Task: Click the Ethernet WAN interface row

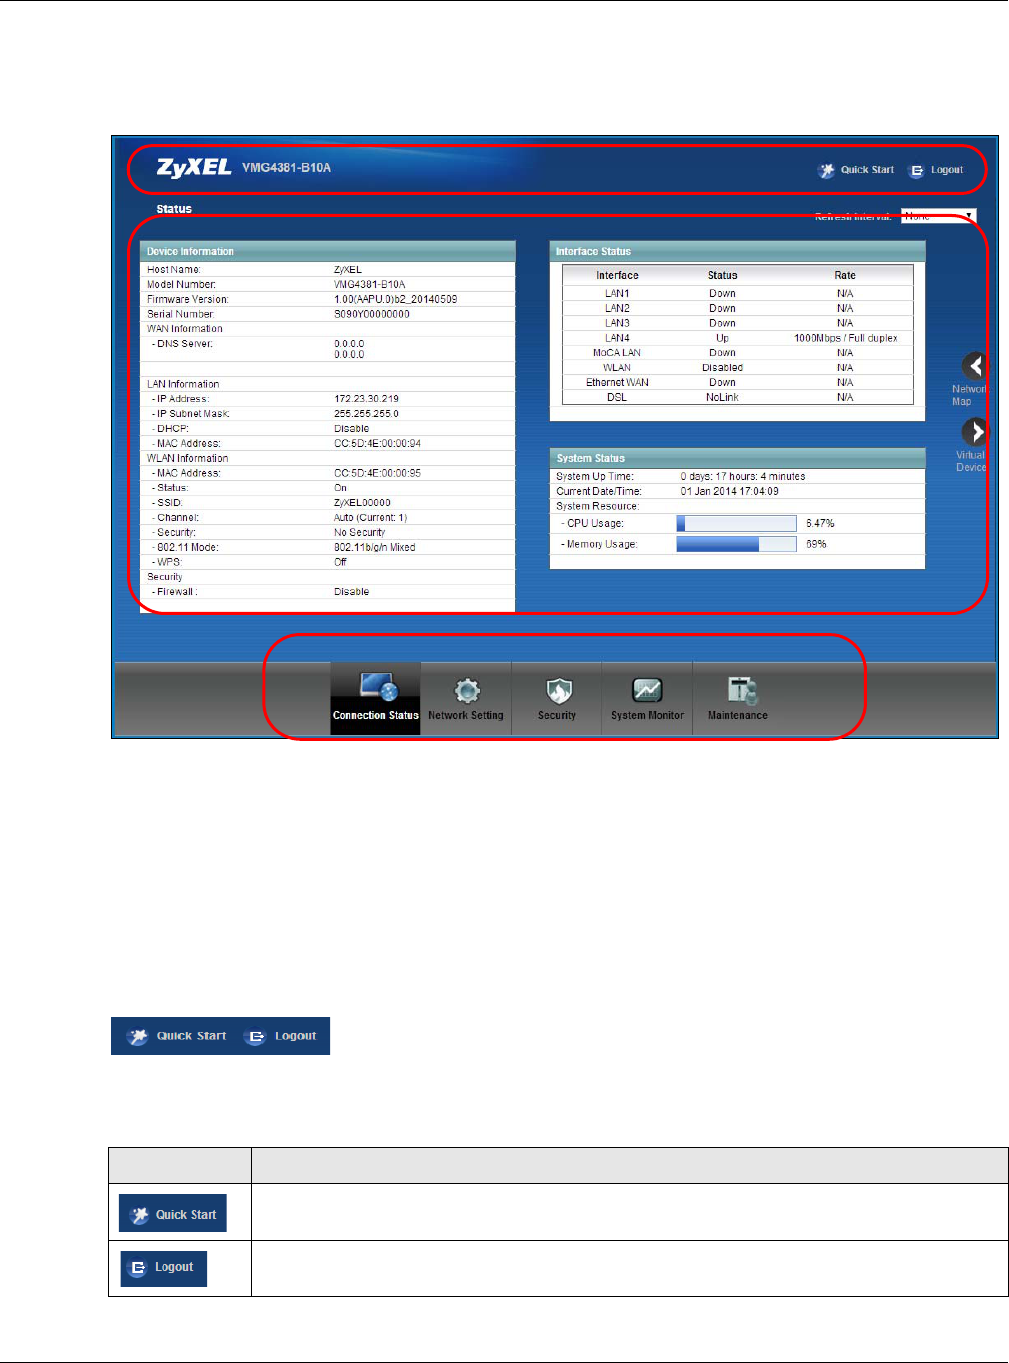Action: tap(738, 382)
